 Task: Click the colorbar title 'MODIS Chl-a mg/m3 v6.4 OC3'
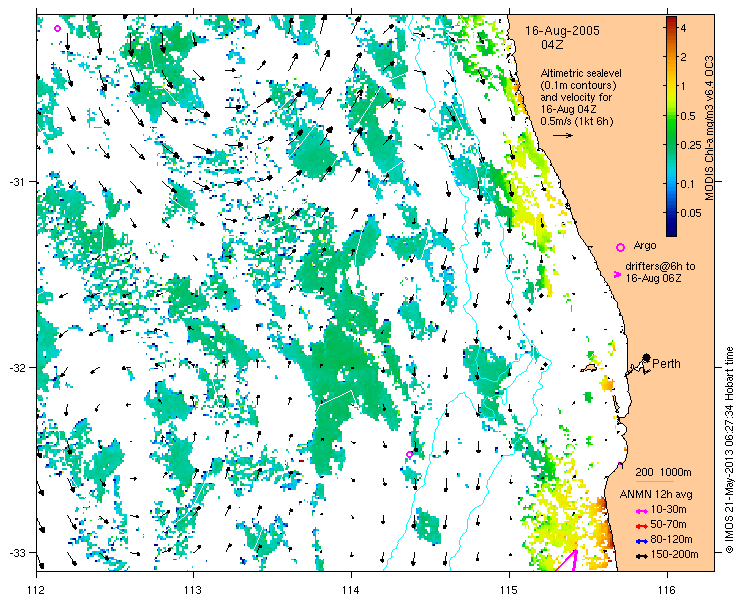tap(709, 128)
